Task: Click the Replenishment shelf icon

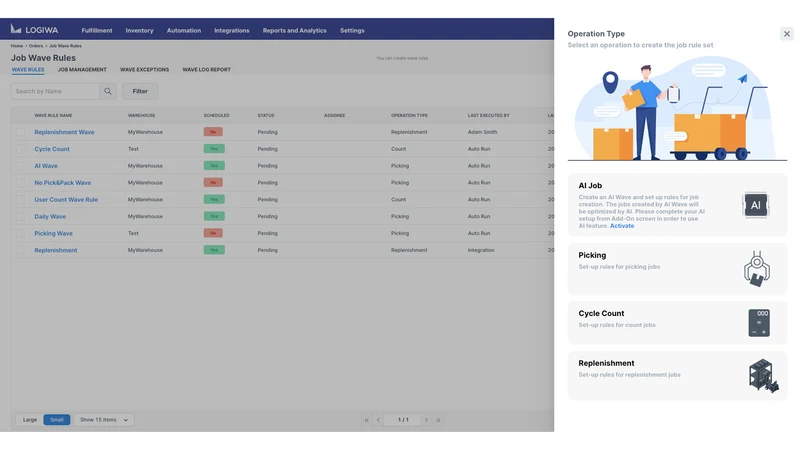Action: 763,376
